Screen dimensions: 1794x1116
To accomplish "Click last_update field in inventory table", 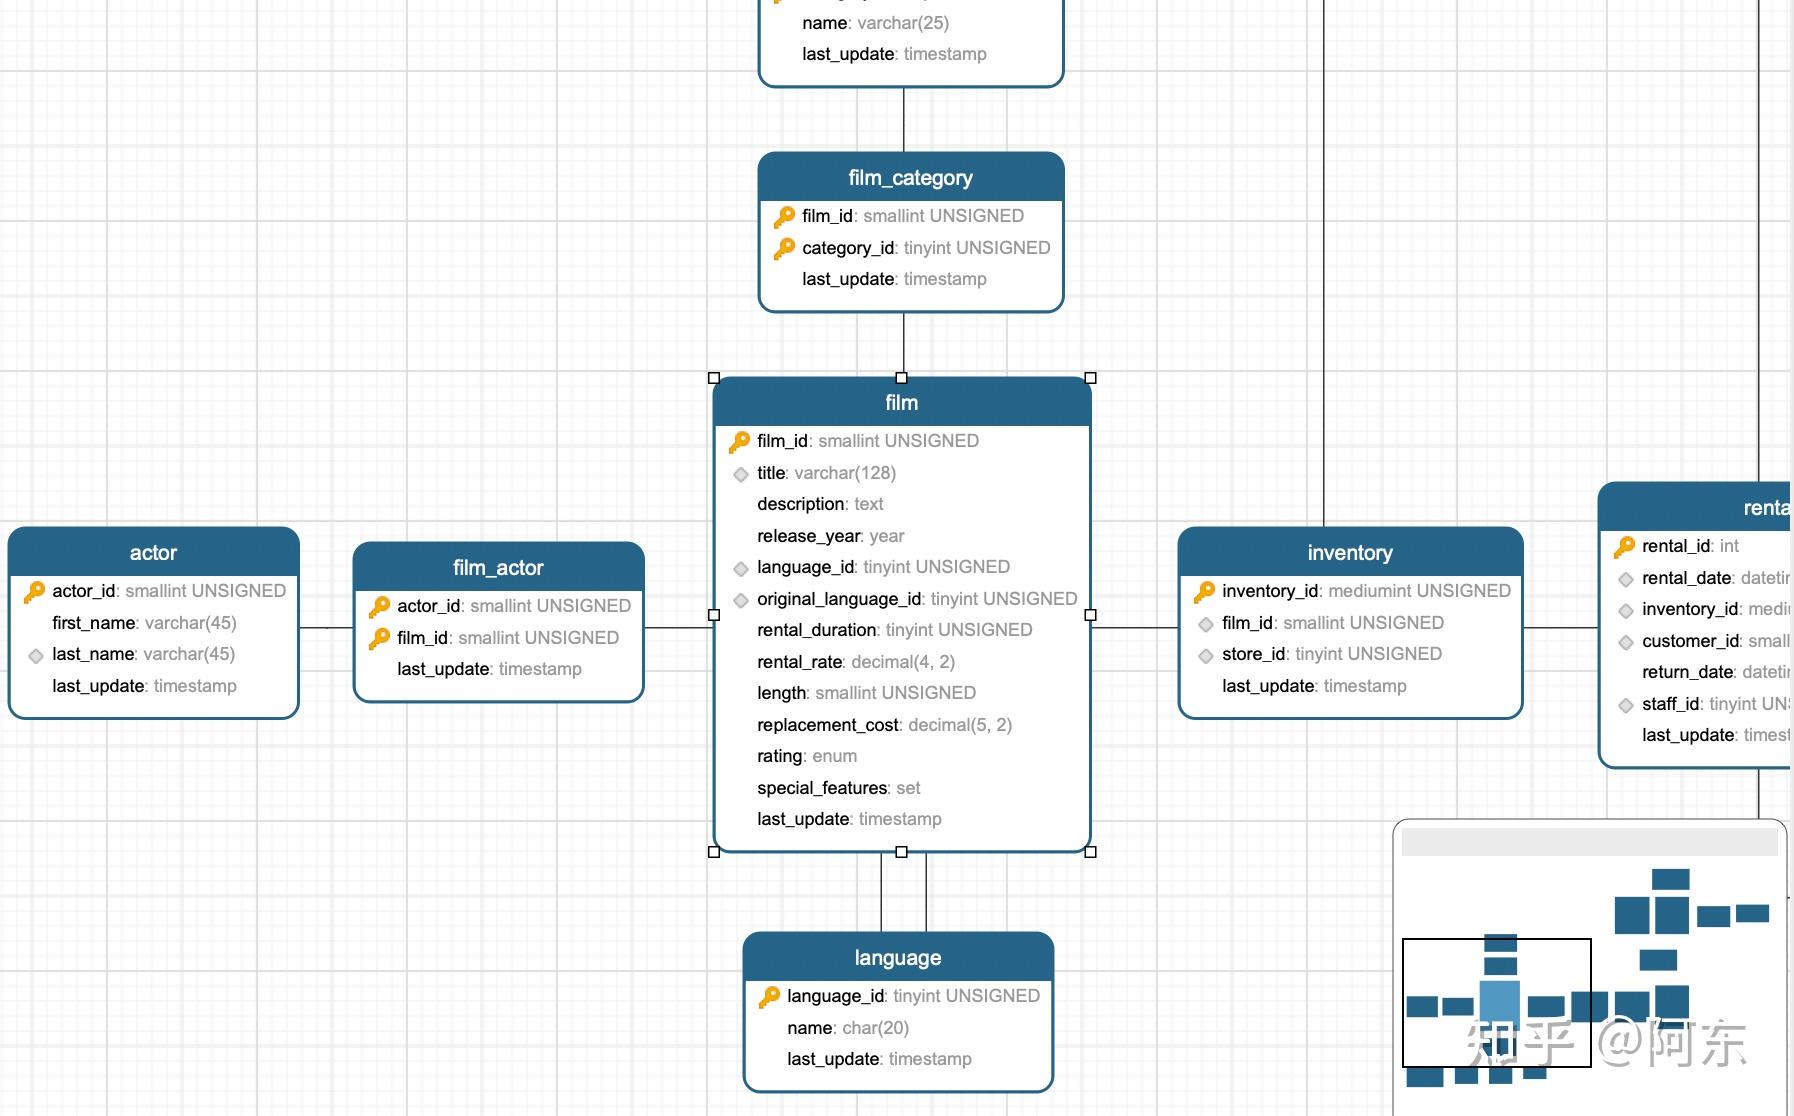I will [1314, 686].
